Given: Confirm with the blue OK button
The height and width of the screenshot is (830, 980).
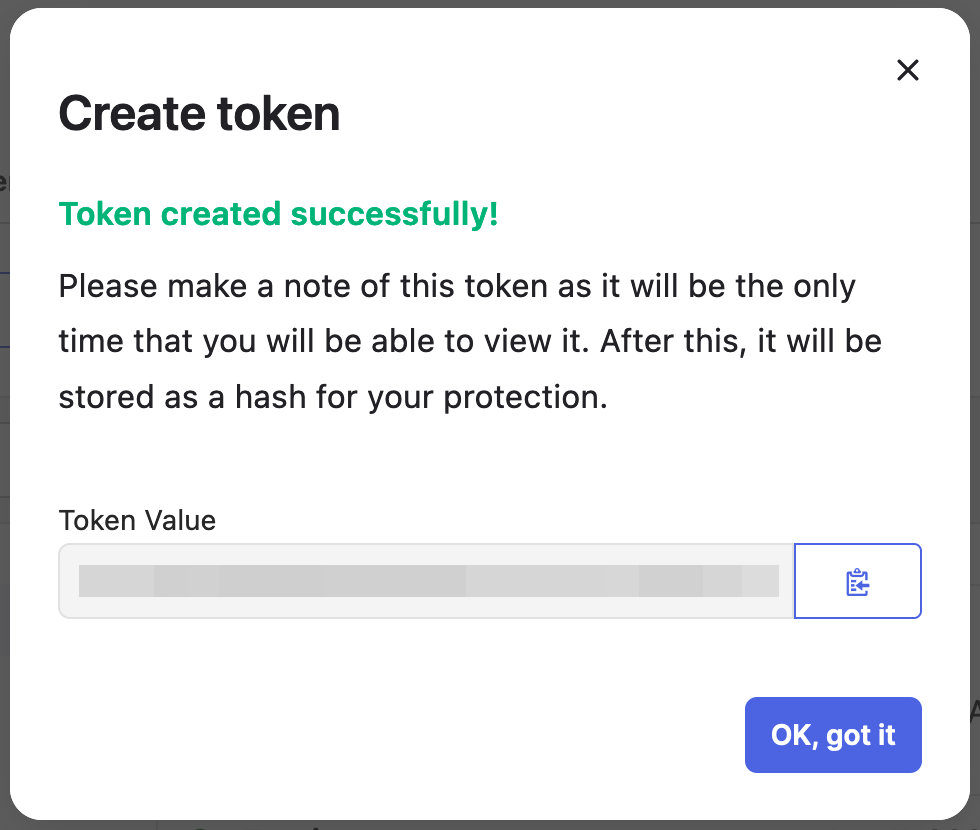Looking at the screenshot, I should pyautogui.click(x=833, y=735).
